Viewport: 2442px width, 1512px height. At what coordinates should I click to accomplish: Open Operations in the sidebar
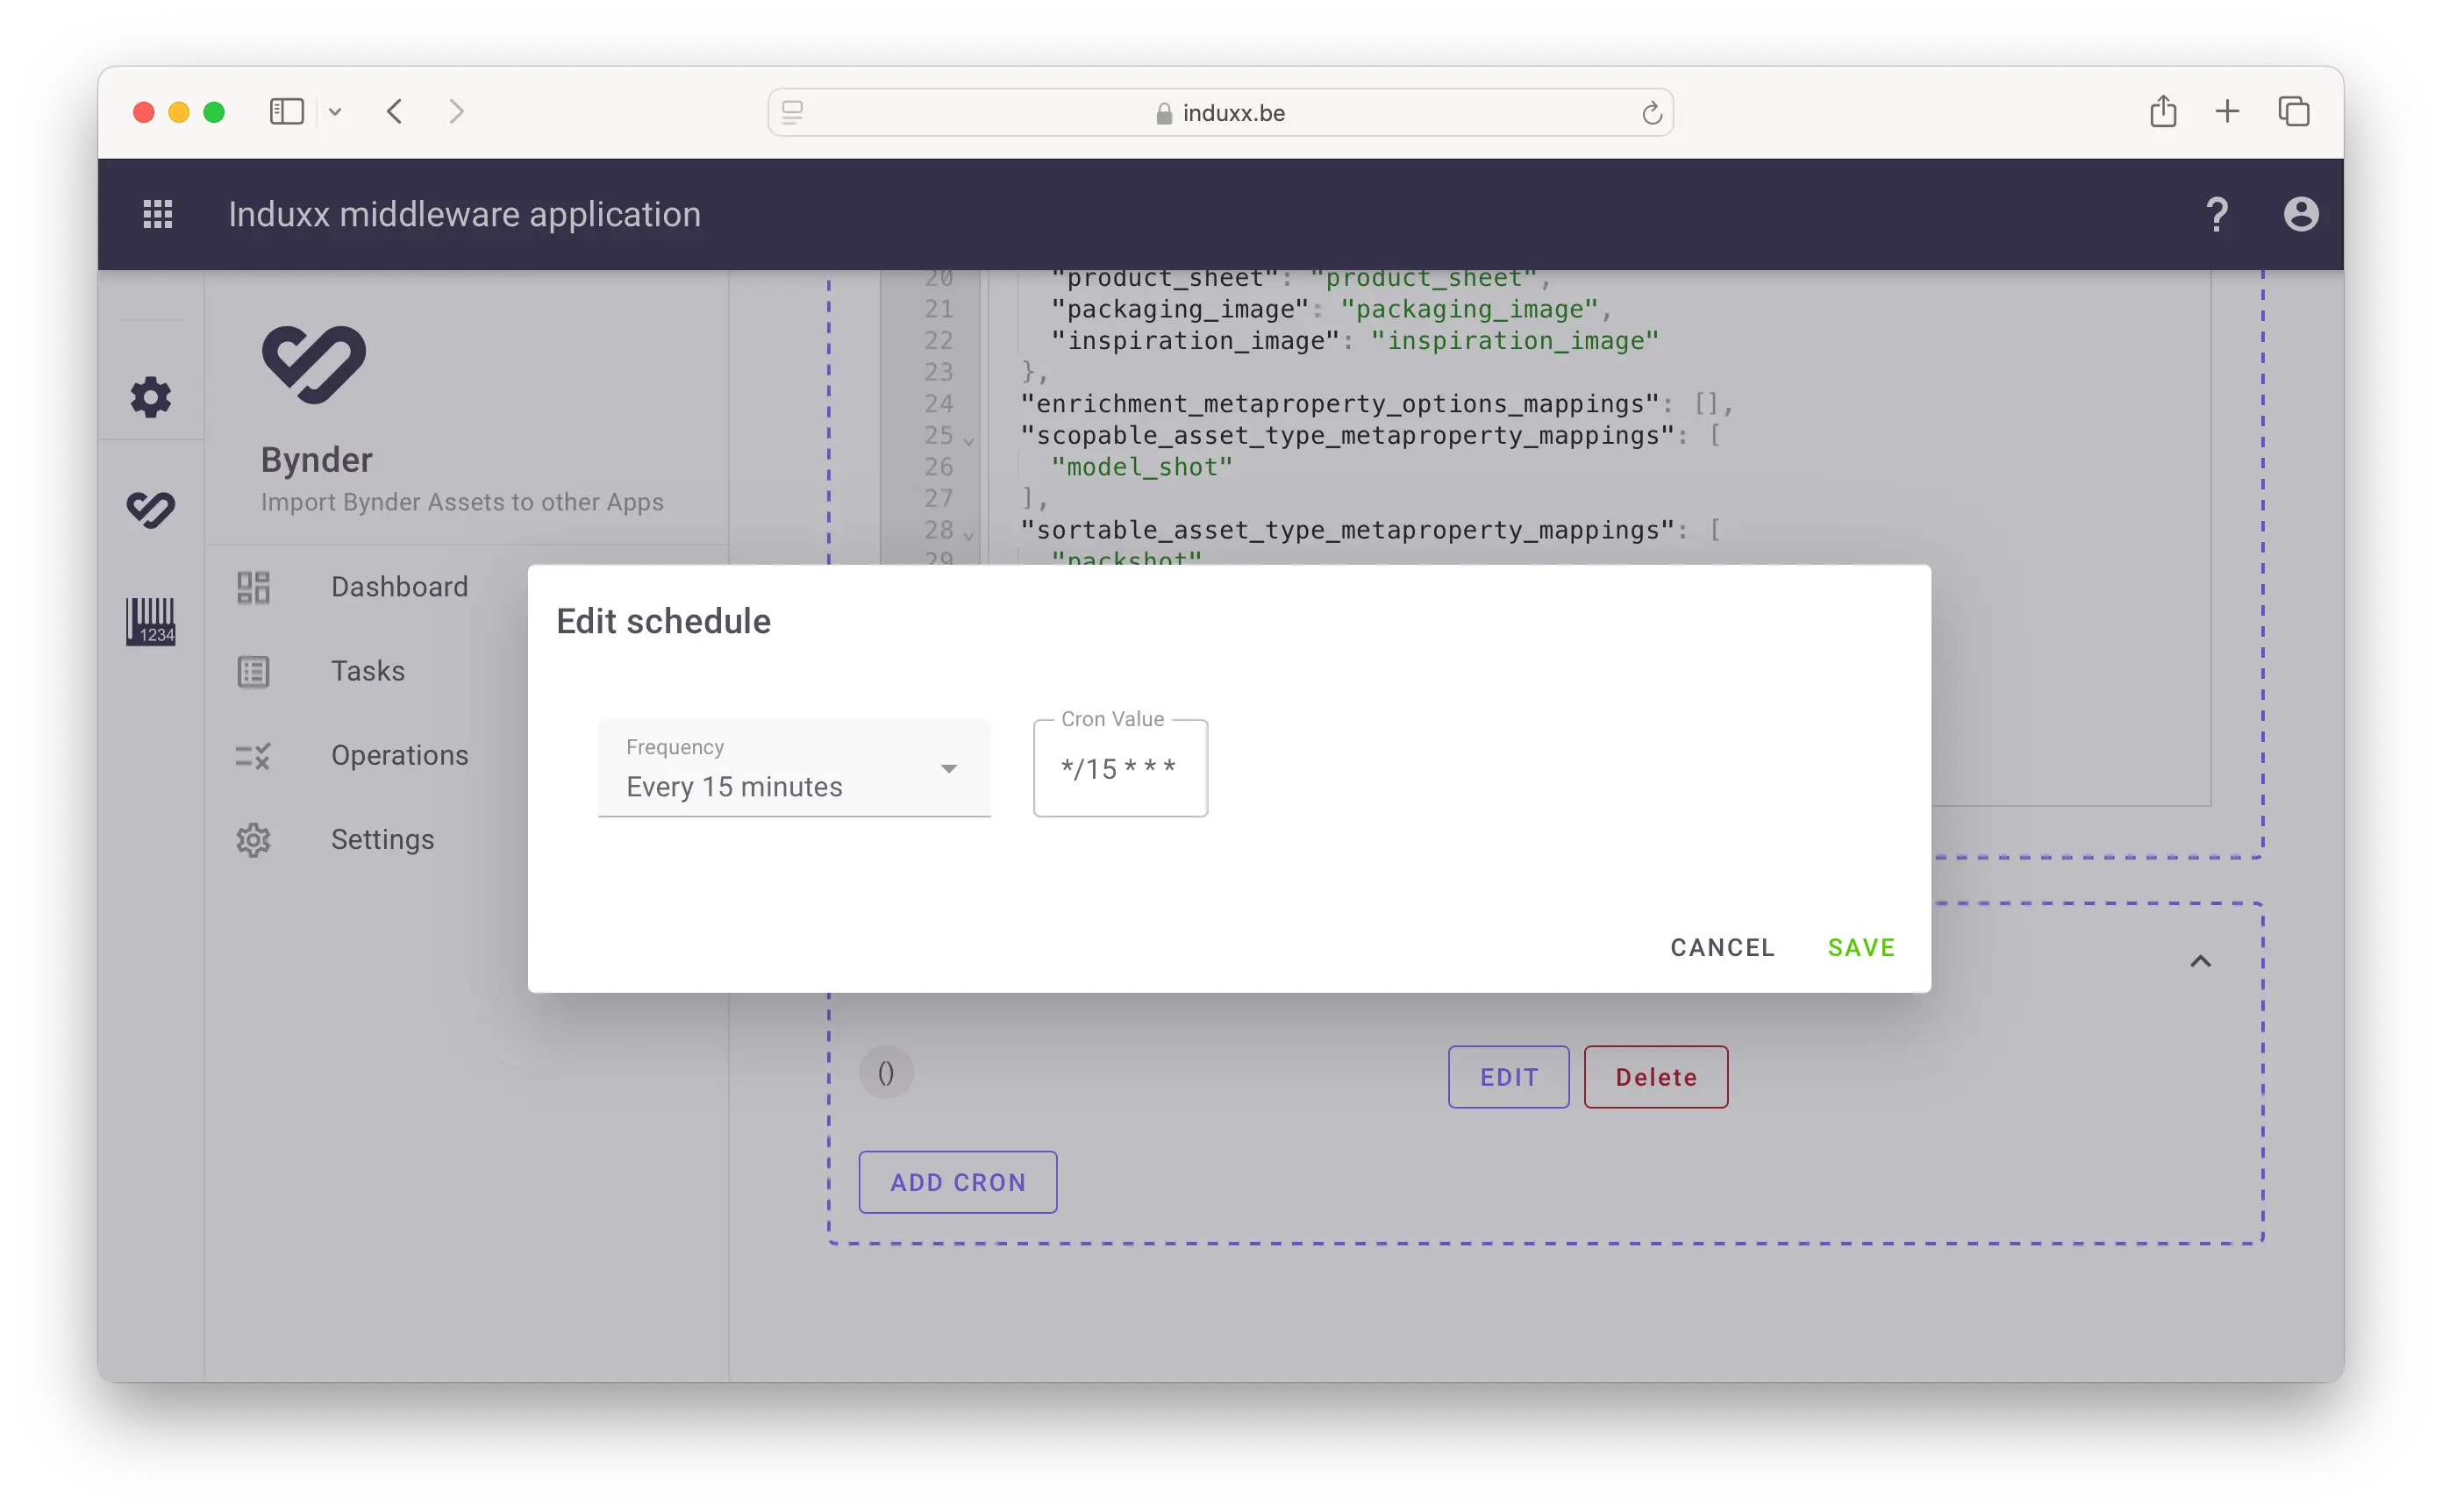[399, 755]
